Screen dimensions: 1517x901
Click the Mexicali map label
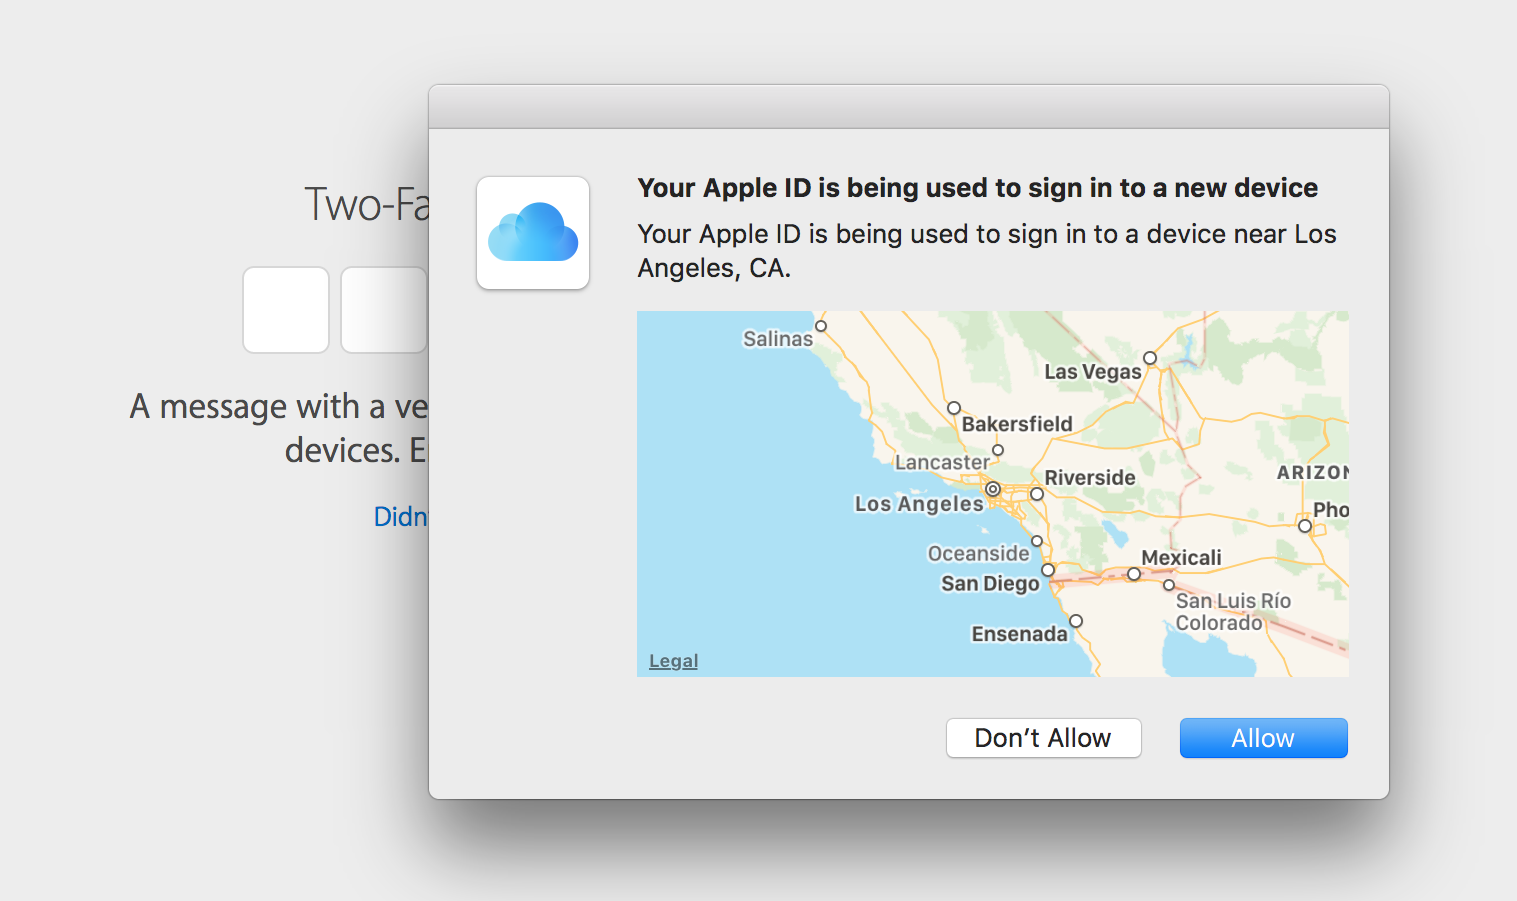(x=1181, y=558)
